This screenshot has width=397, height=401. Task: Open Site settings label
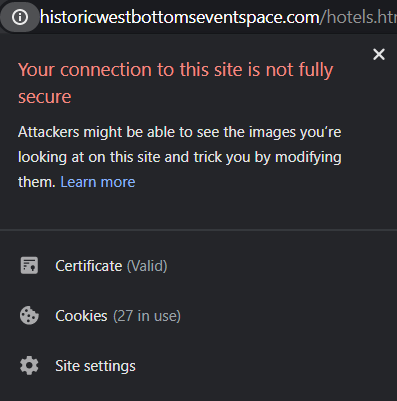coord(95,366)
